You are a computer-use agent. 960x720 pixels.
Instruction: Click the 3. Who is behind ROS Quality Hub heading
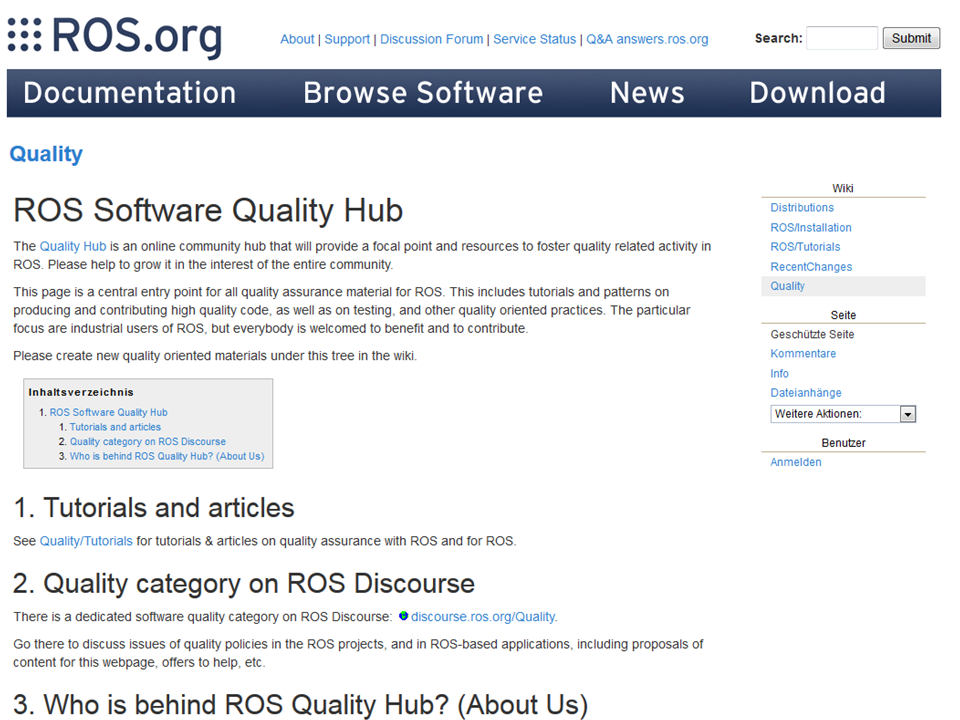(301, 705)
